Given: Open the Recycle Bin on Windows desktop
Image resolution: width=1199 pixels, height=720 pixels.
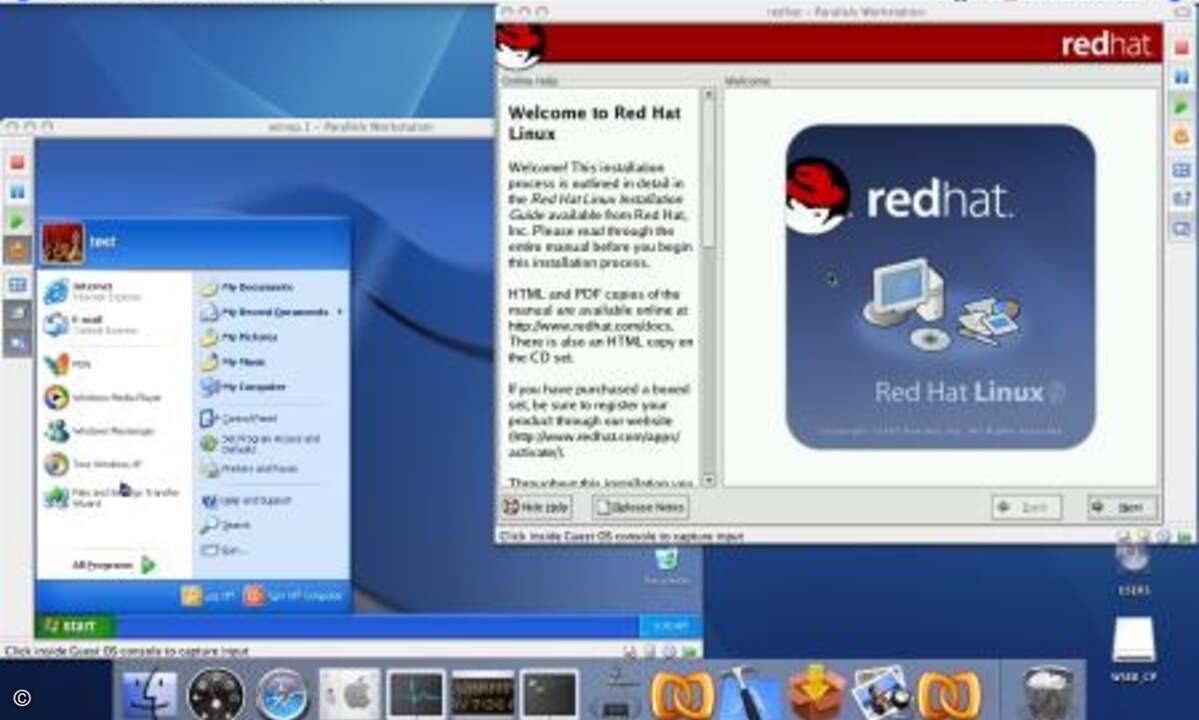Looking at the screenshot, I should 666,566.
